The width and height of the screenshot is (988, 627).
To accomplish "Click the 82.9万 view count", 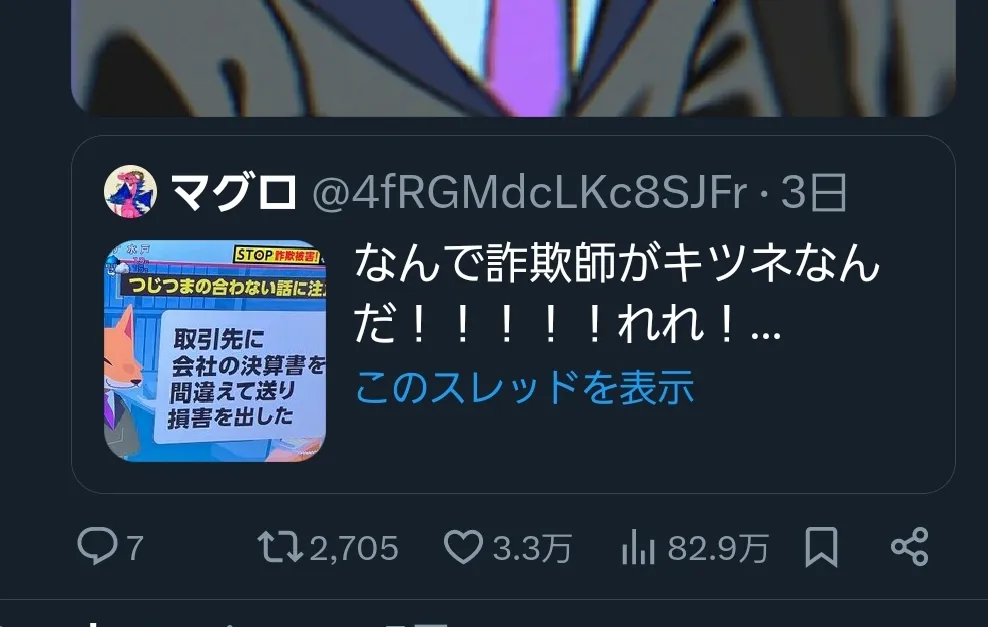I will (x=718, y=548).
